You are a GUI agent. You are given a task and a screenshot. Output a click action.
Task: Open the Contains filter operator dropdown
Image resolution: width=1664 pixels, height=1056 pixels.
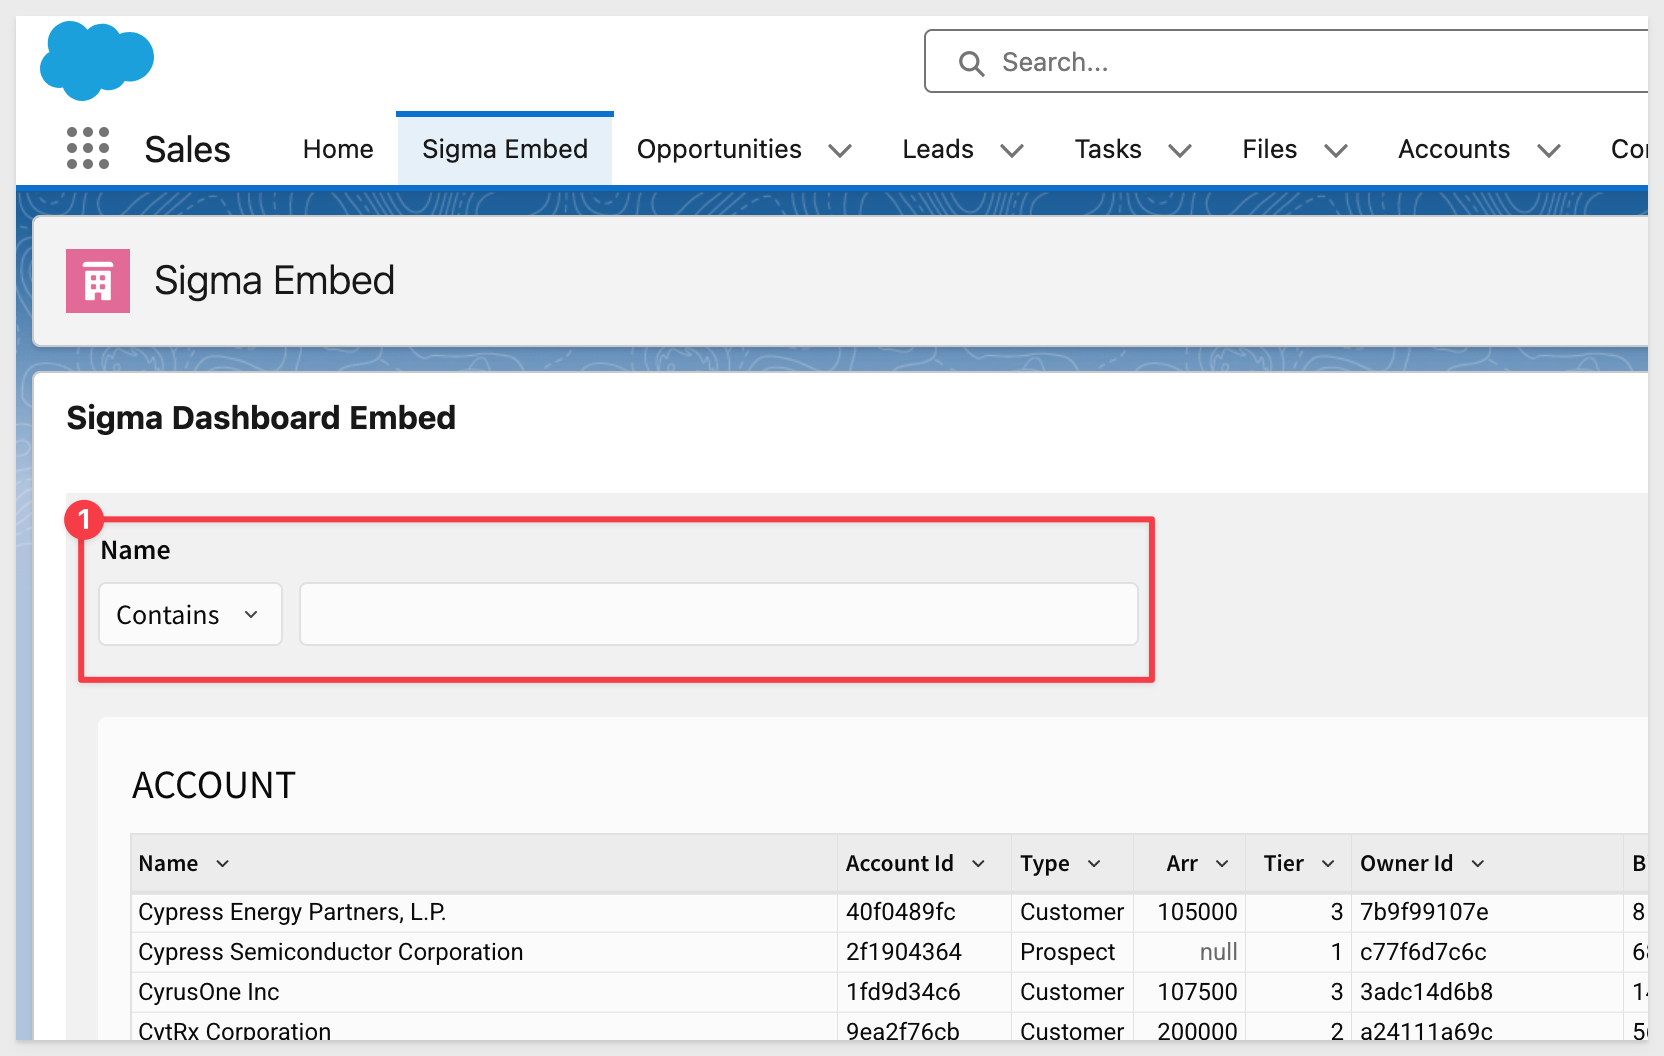click(190, 615)
